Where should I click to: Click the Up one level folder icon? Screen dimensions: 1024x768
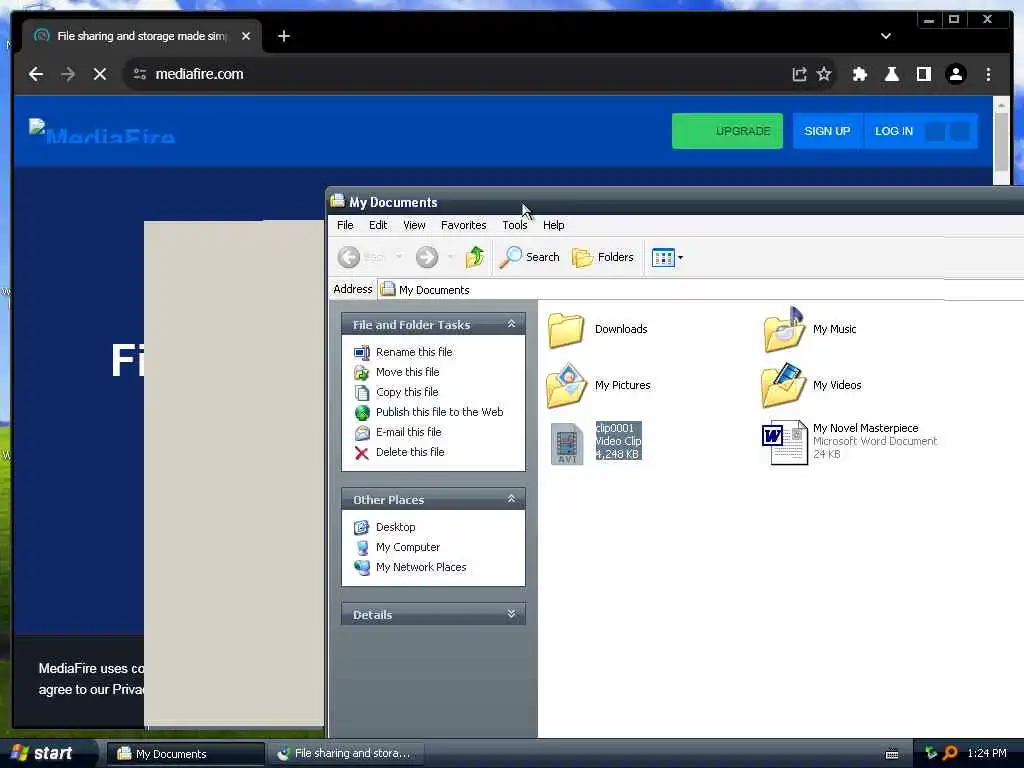(x=475, y=257)
